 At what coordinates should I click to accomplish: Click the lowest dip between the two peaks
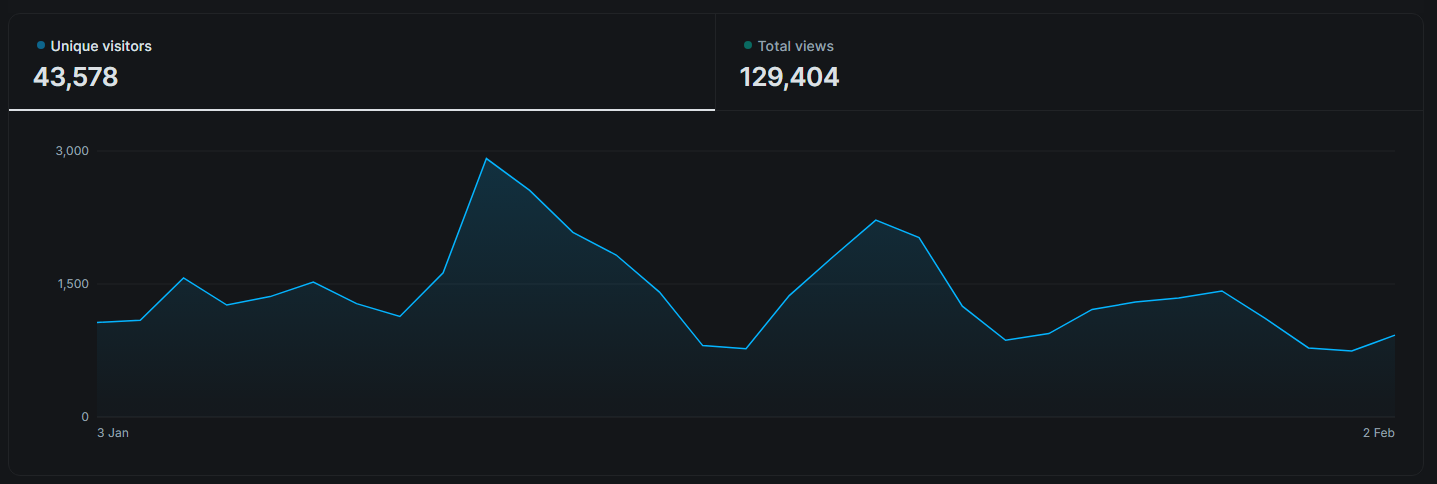(x=745, y=348)
